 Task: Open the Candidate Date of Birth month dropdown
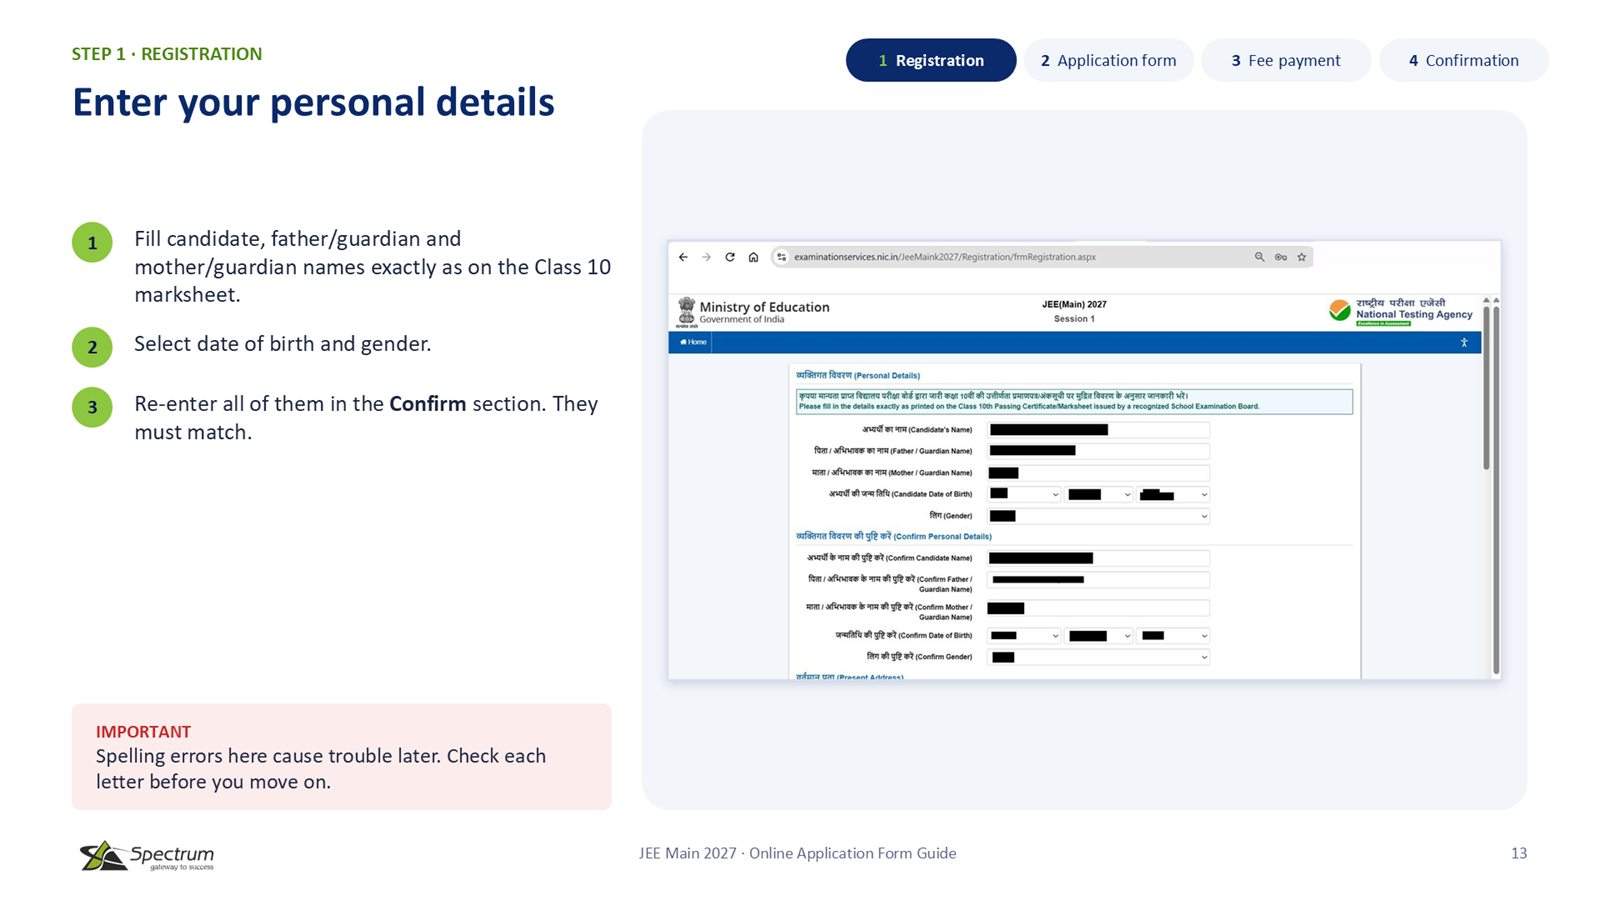1099,494
